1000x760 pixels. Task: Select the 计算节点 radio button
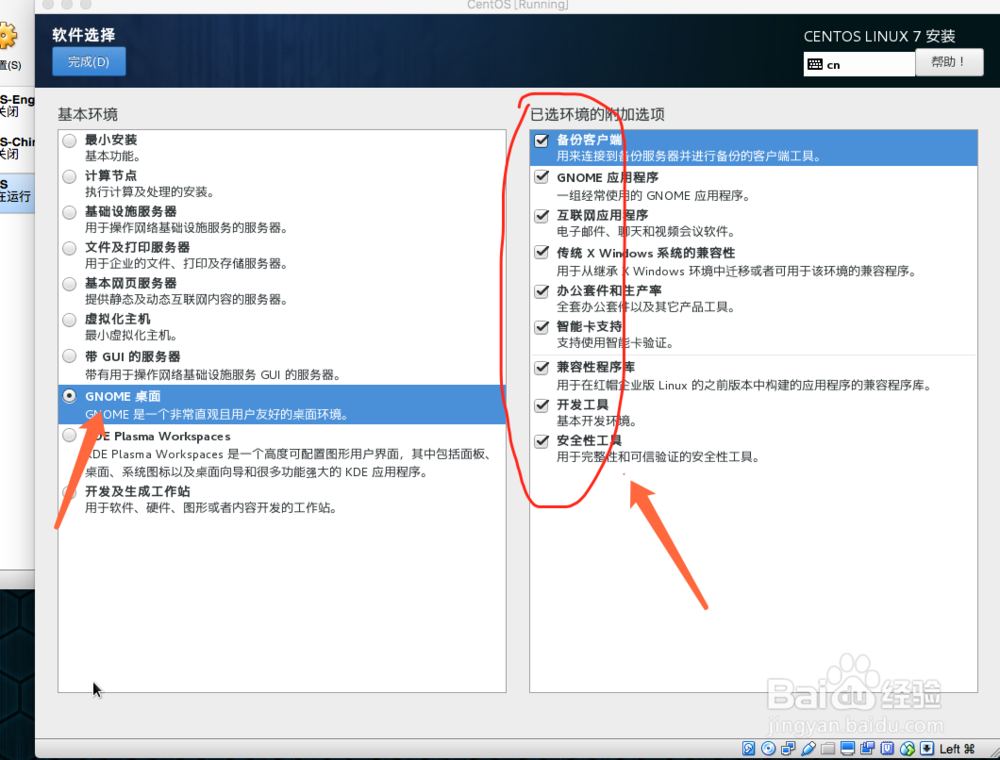(70, 176)
